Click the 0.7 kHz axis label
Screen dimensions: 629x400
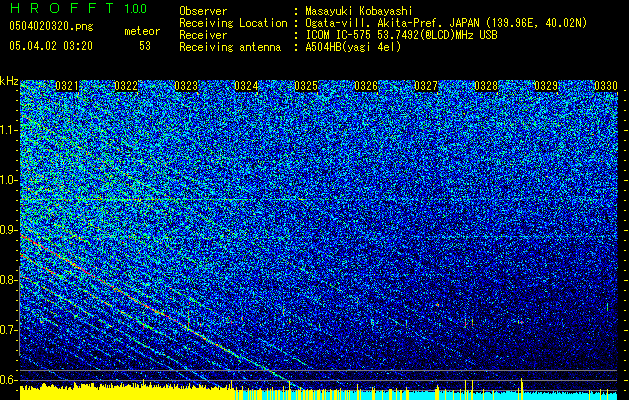point(9,330)
